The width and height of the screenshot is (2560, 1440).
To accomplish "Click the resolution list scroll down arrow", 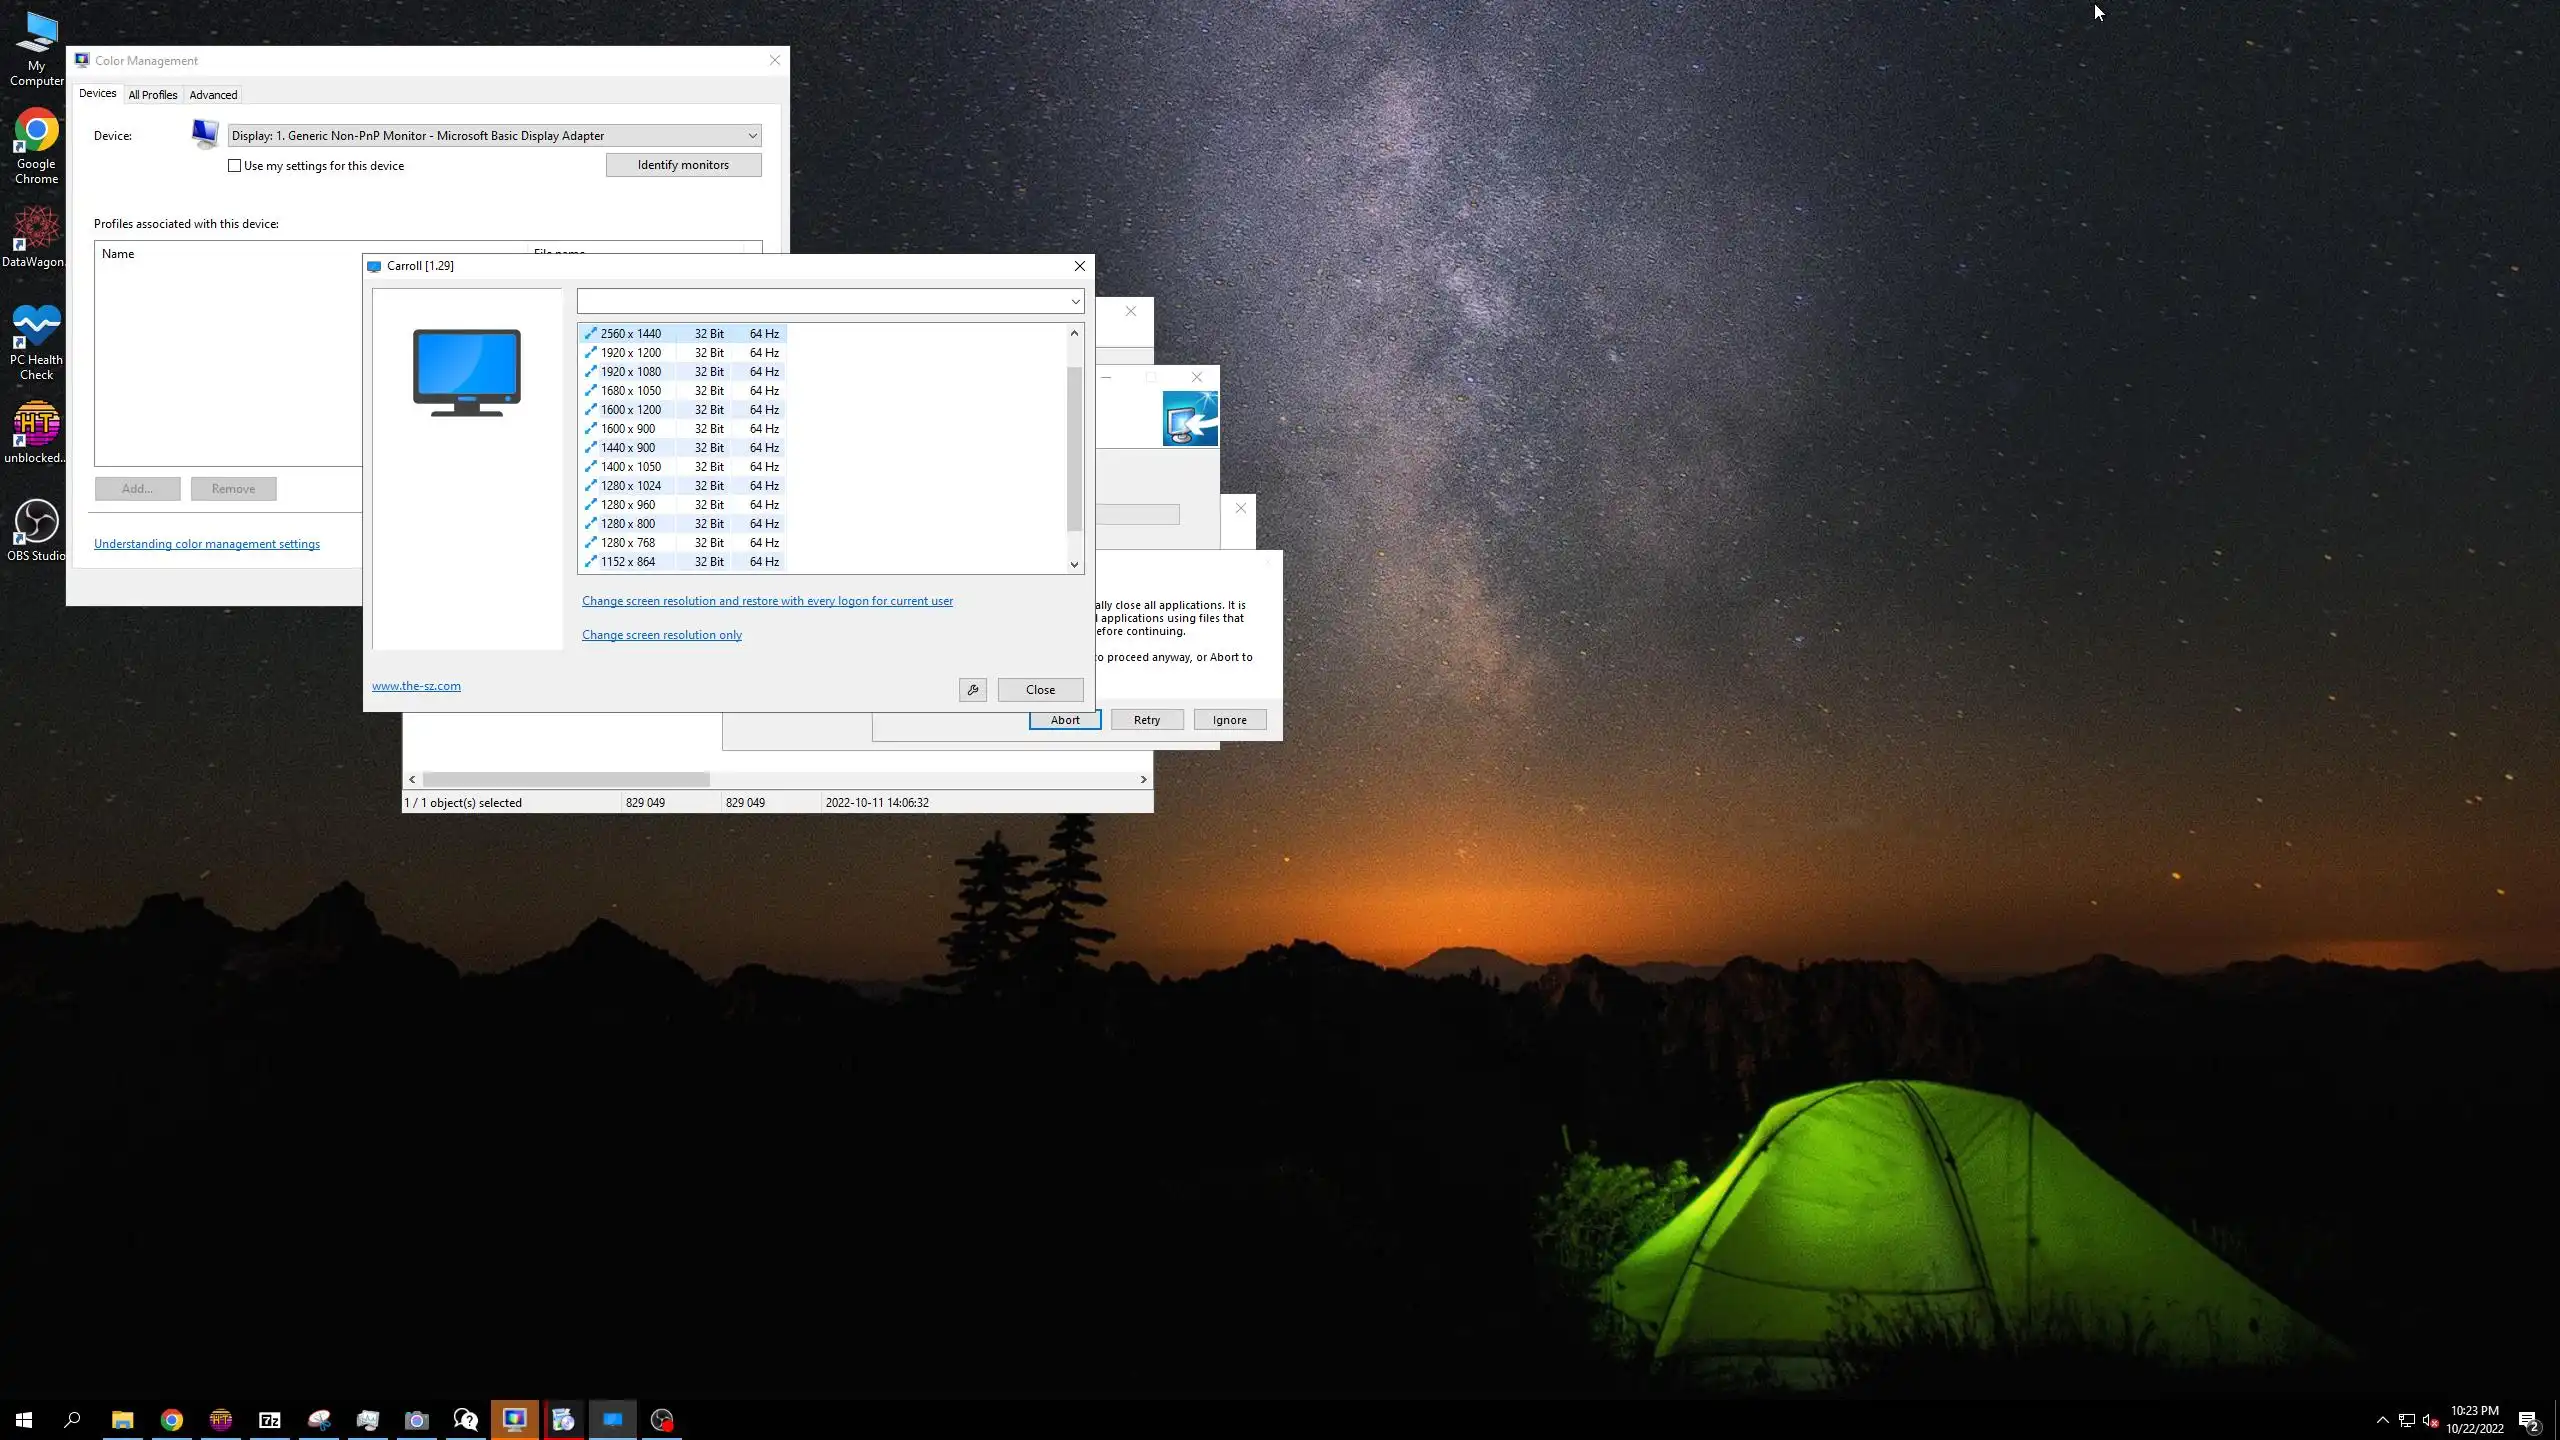I will (x=1075, y=564).
